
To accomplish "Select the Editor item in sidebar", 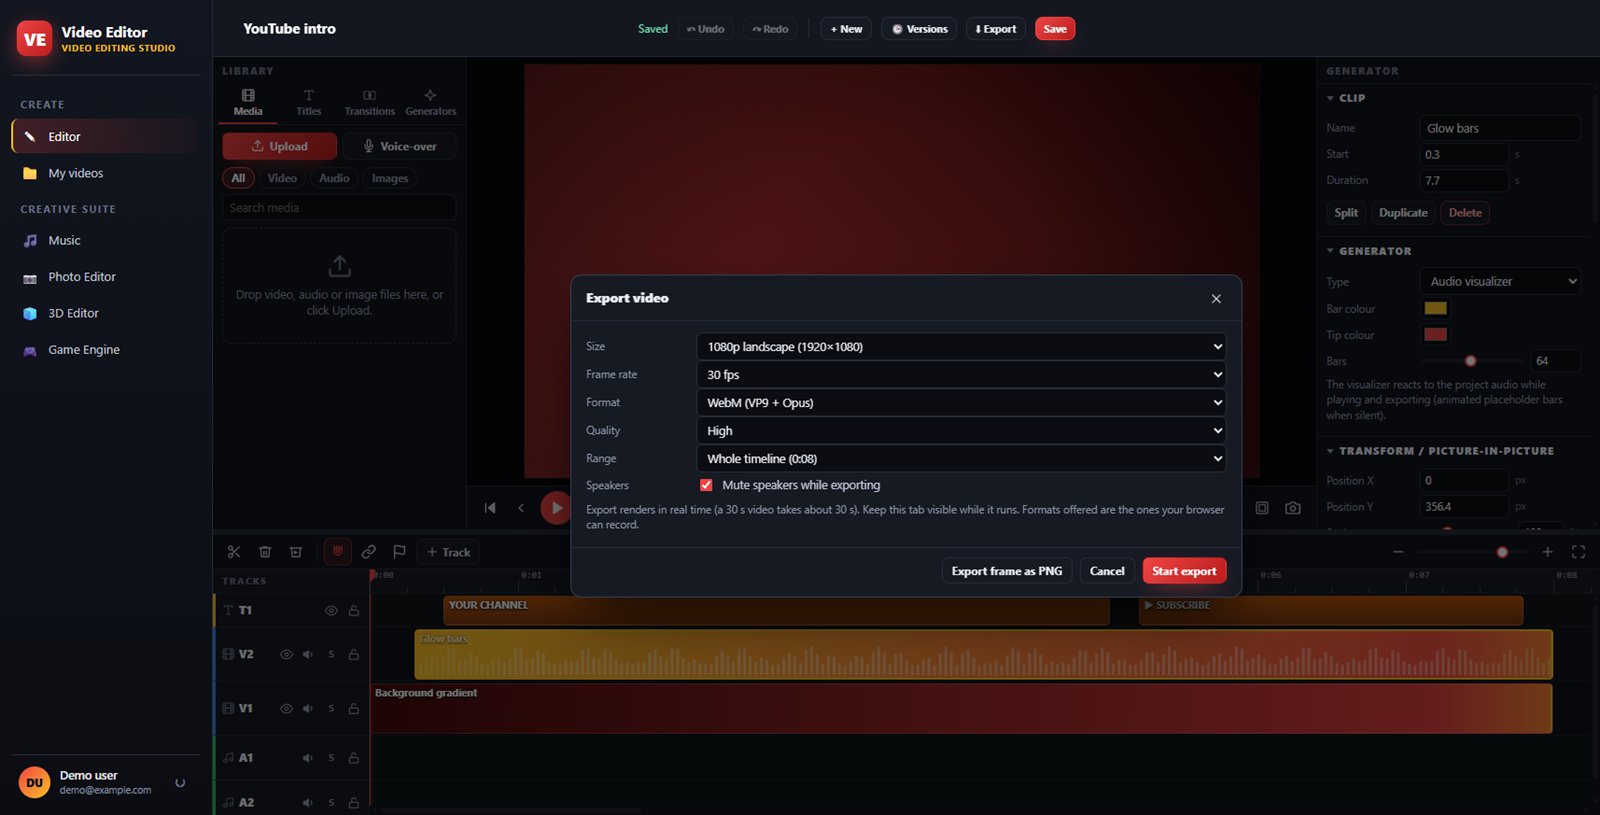I will click(106, 136).
